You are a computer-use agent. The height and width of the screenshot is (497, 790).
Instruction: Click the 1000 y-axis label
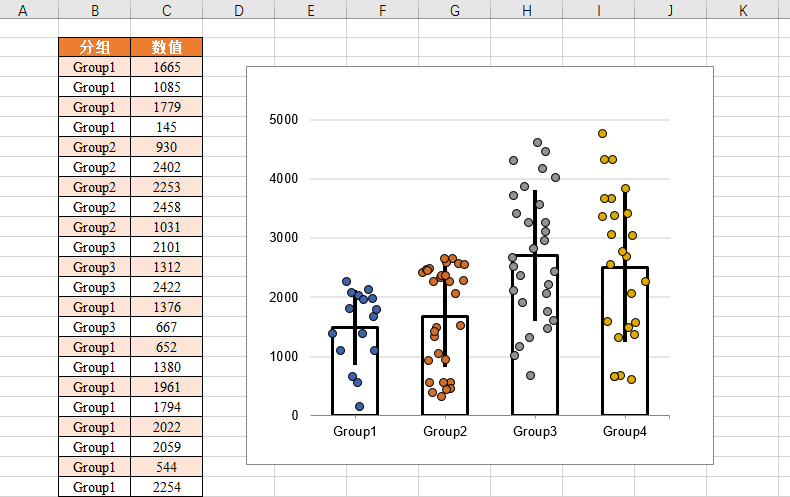[284, 356]
